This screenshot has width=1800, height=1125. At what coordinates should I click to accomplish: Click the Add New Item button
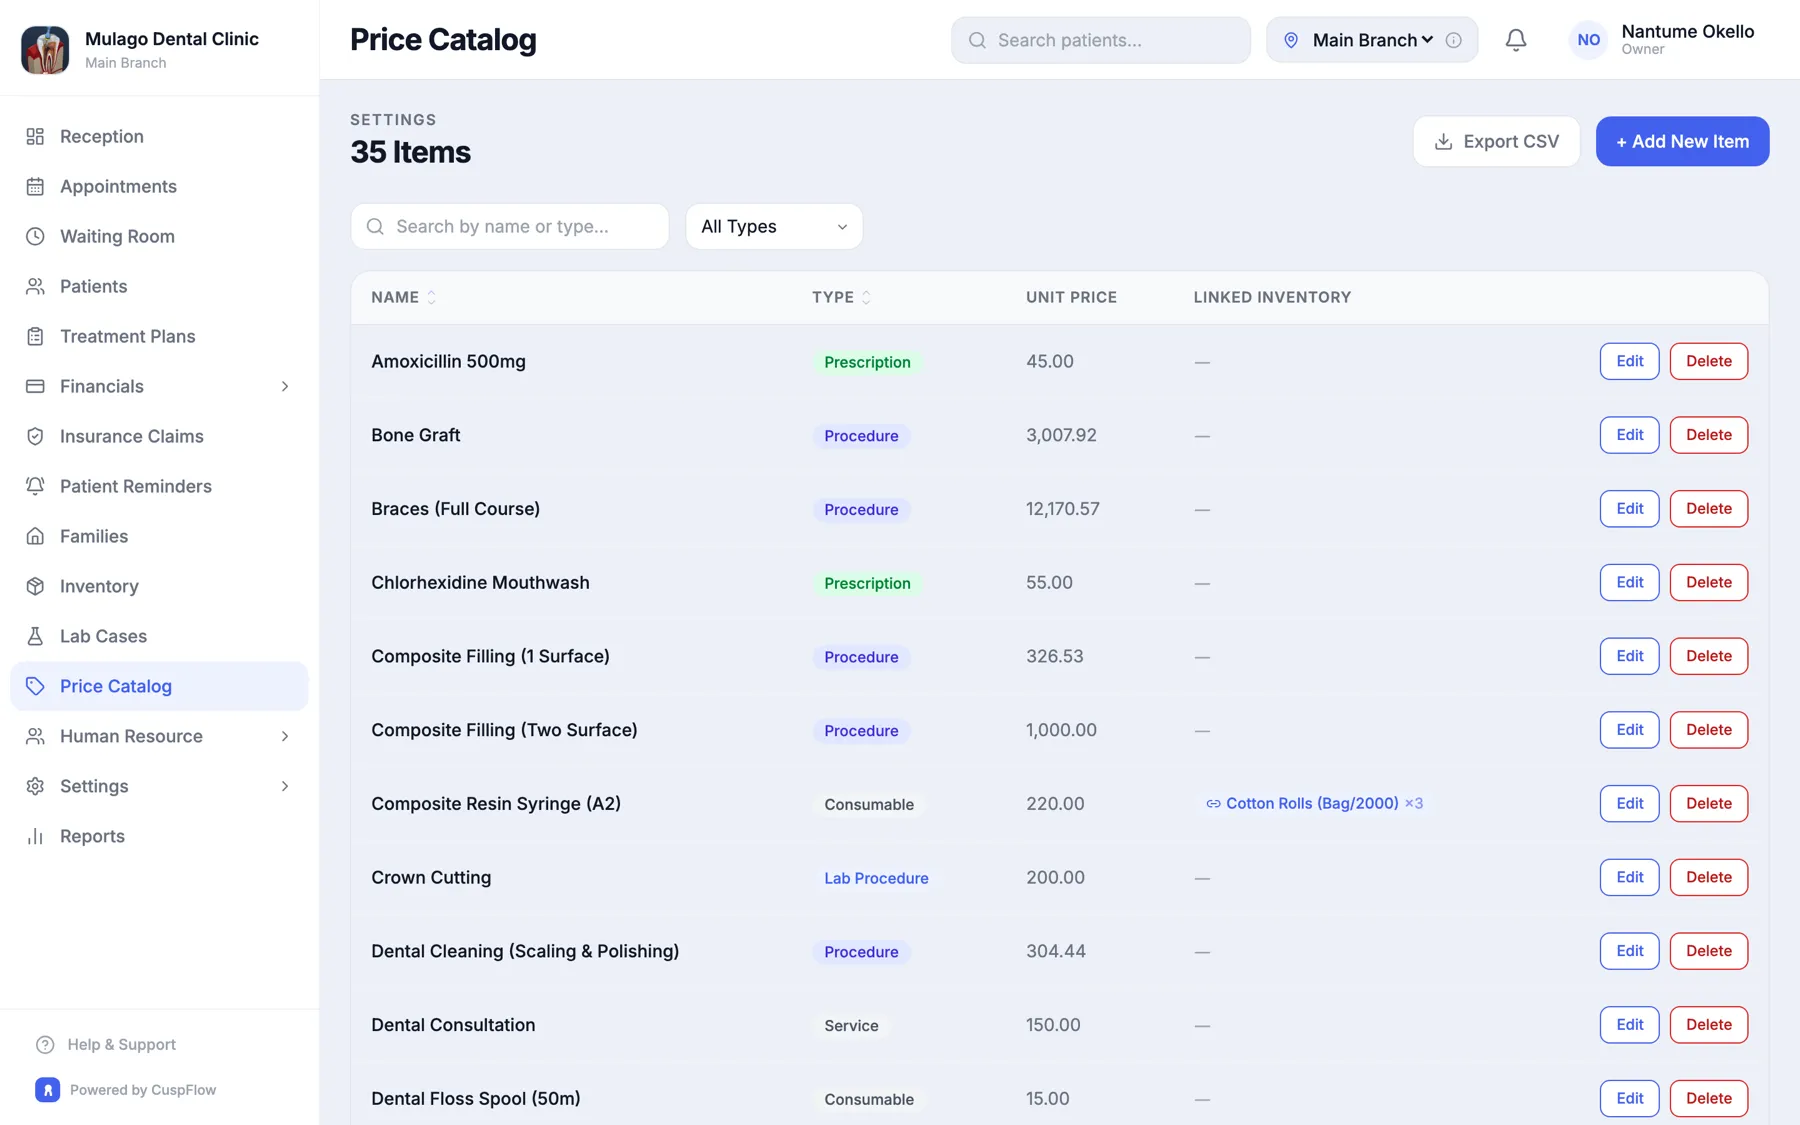(1682, 141)
